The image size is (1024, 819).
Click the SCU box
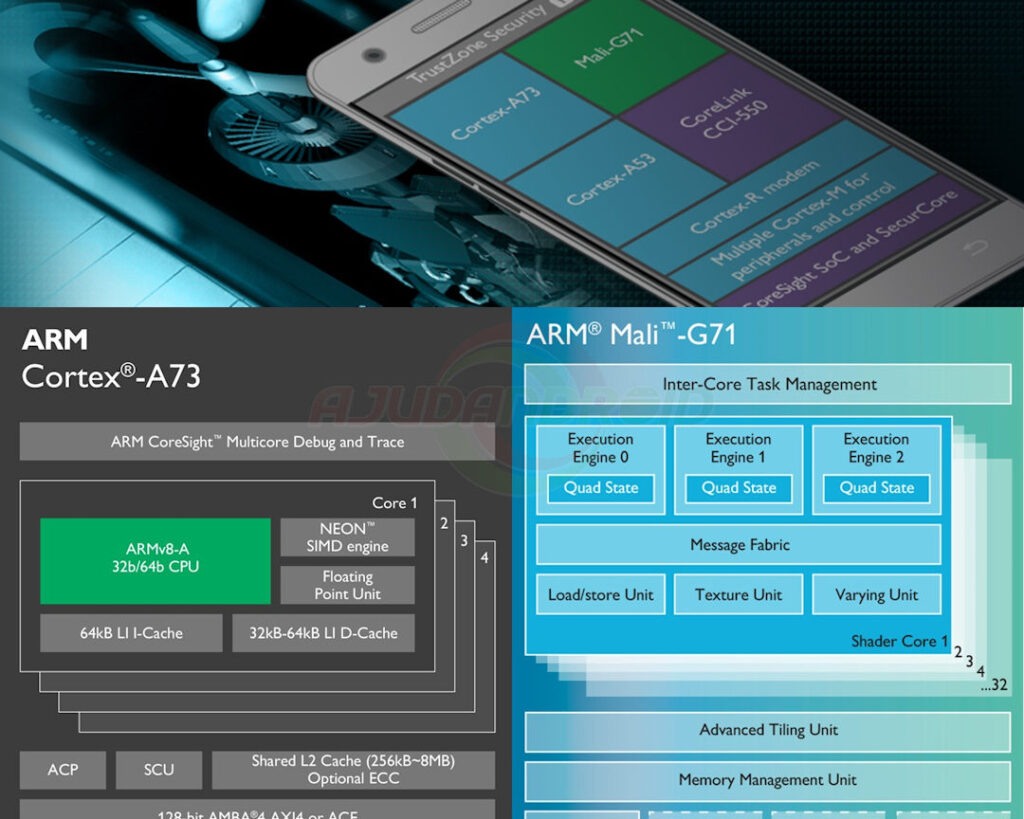(x=159, y=770)
